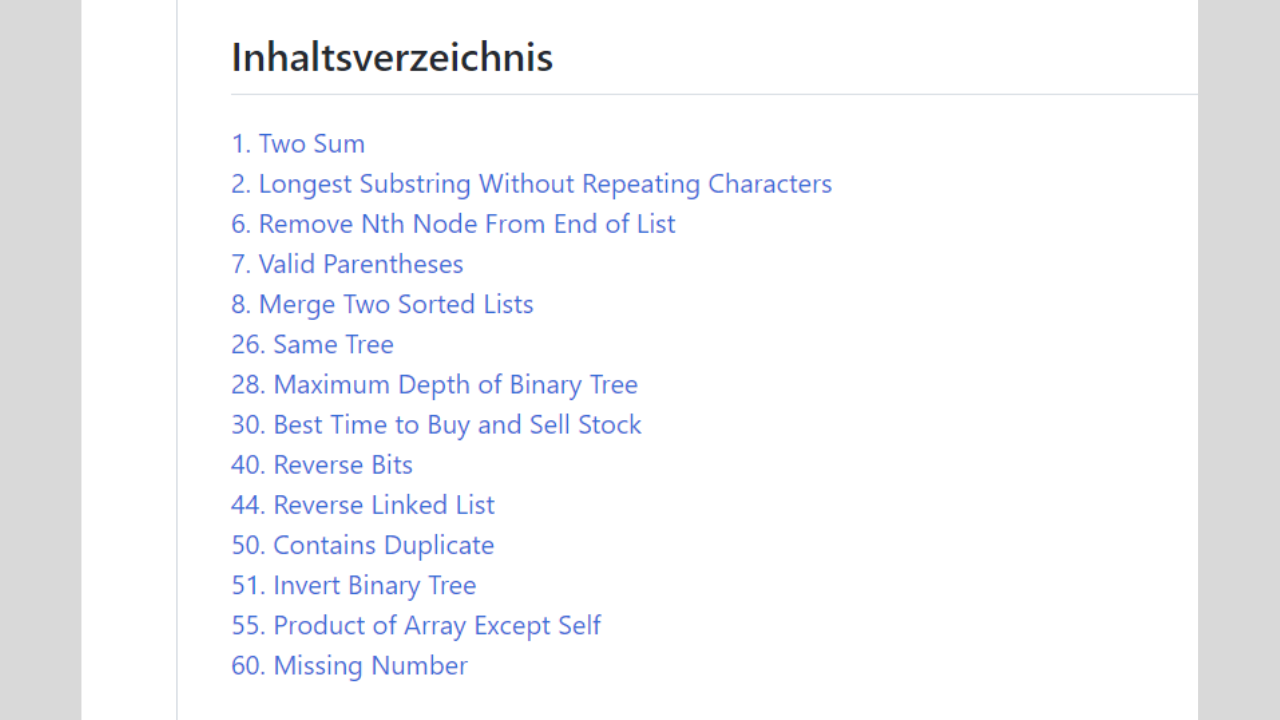Screen dimensions: 1280x720
Task: Open 'Longest Substring Without Repeating Characters' link
Action: [x=531, y=184]
